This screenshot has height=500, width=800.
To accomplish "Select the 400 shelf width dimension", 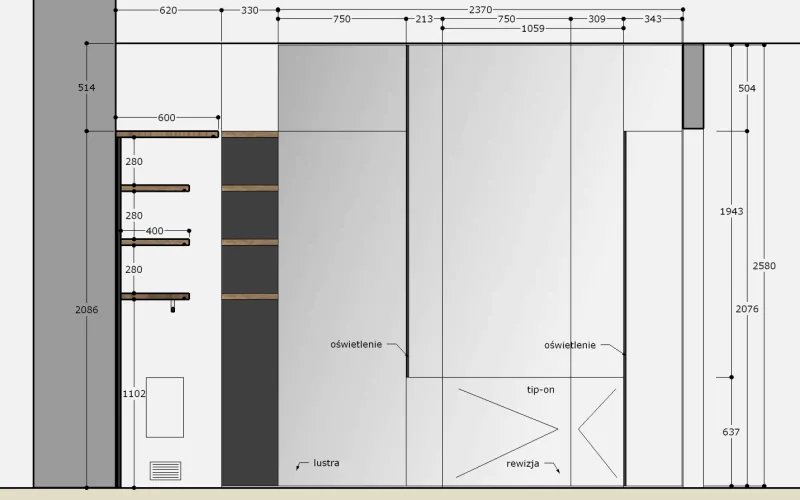I will pos(155,231).
